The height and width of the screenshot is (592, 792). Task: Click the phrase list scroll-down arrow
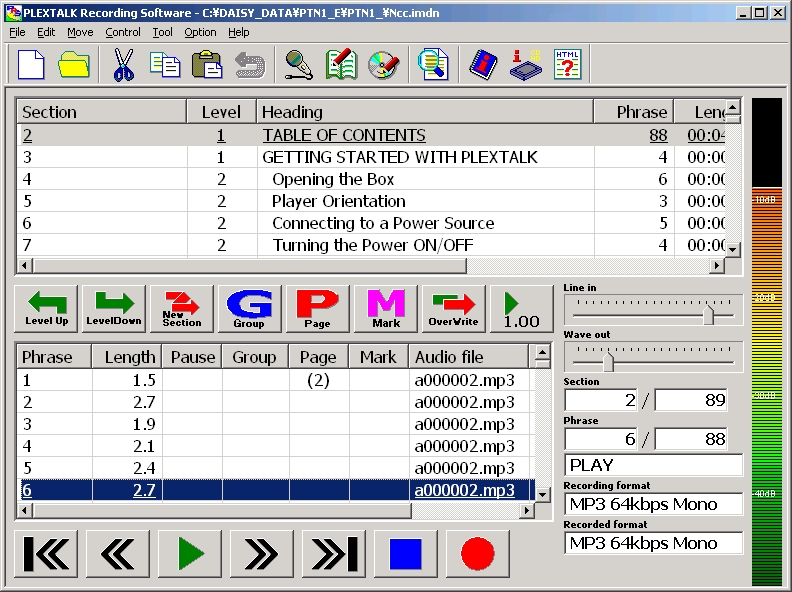tap(542, 495)
